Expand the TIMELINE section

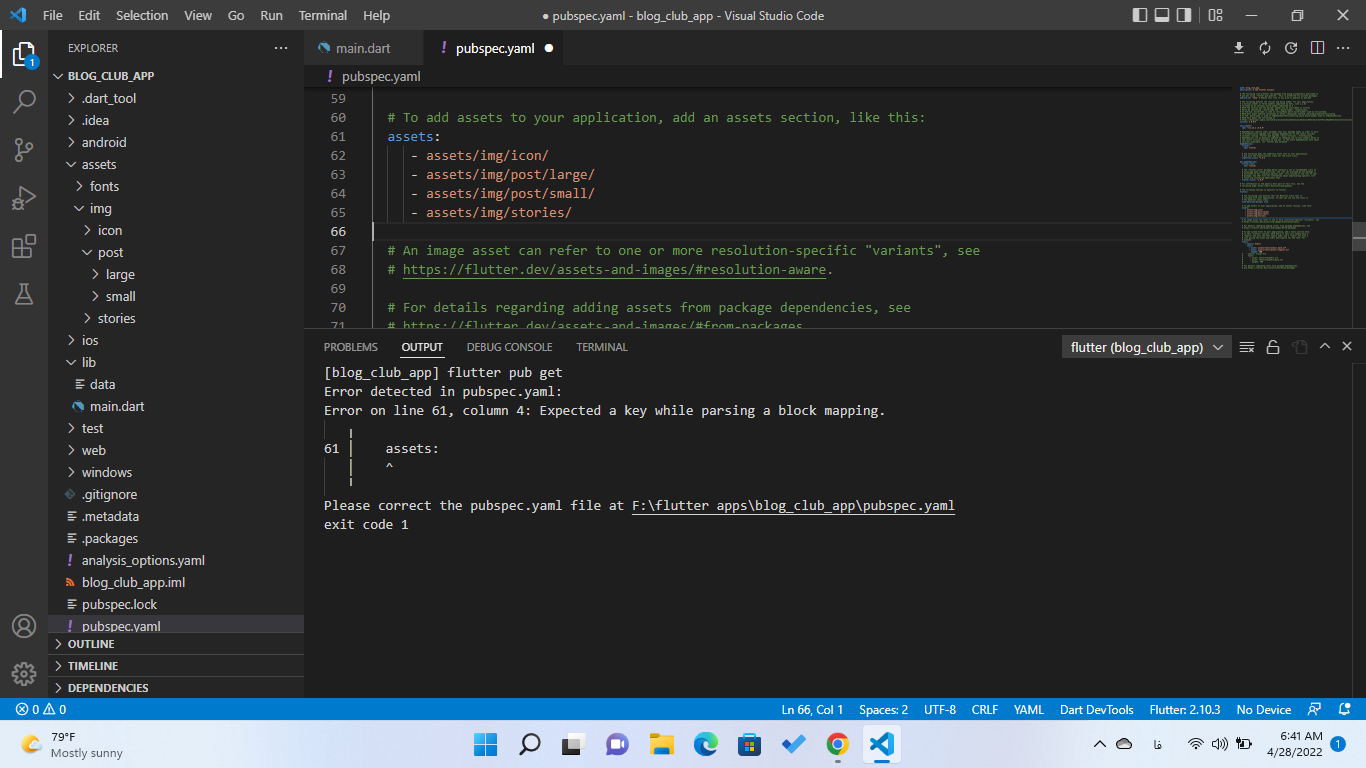176,666
